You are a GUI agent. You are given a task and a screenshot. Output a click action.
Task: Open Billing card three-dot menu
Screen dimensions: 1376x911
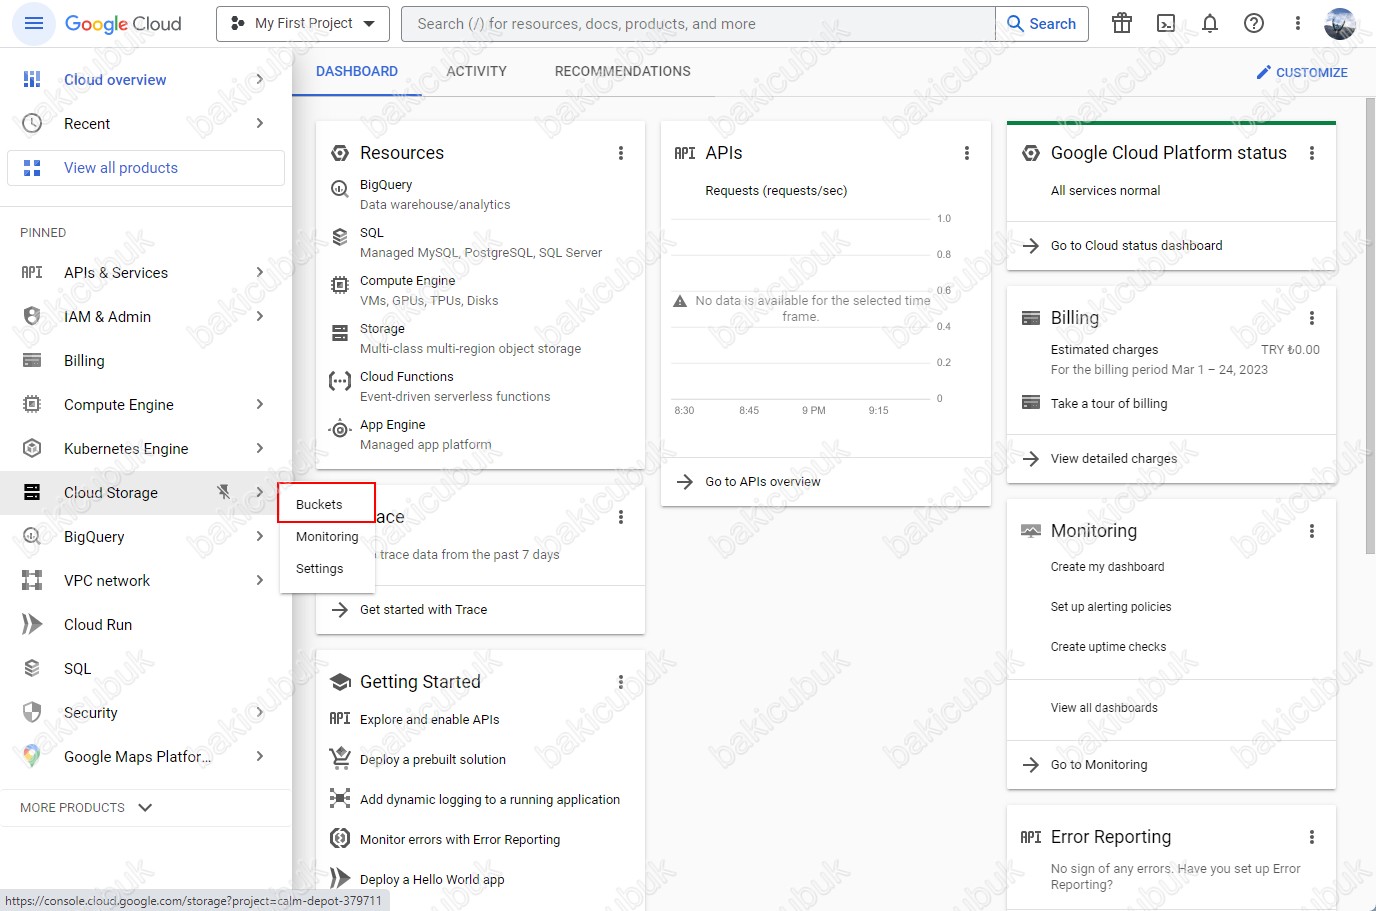tap(1312, 318)
